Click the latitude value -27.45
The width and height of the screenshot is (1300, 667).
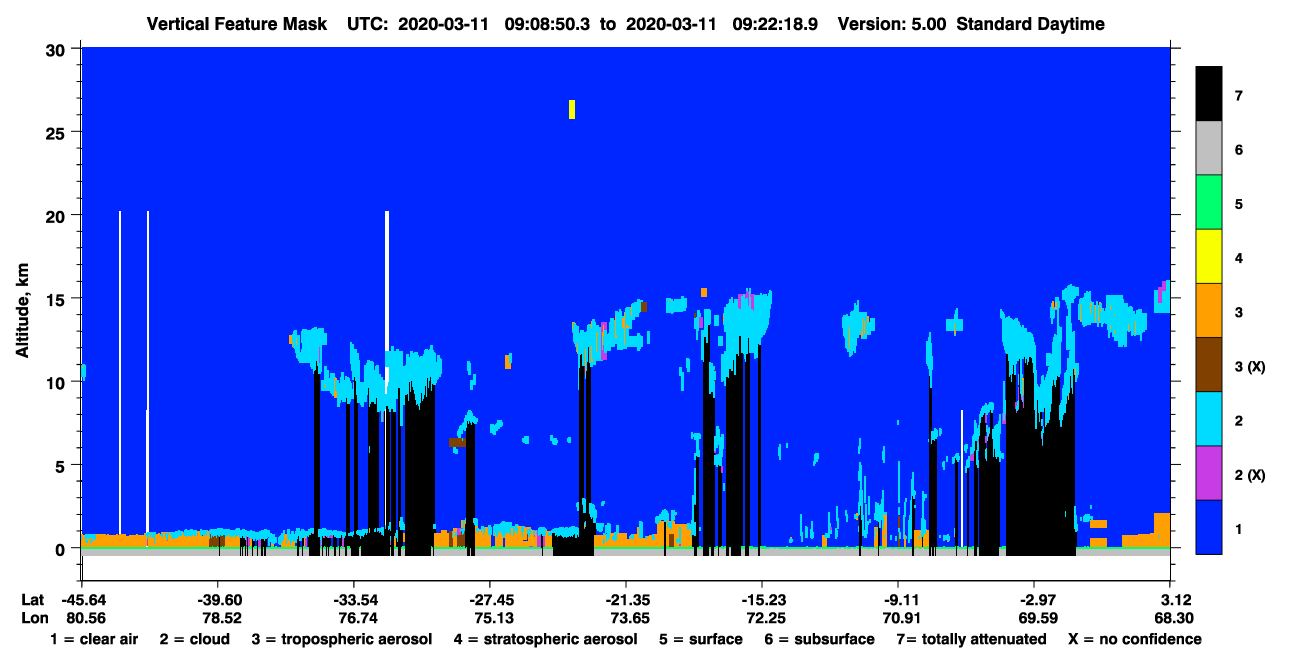(x=490, y=600)
